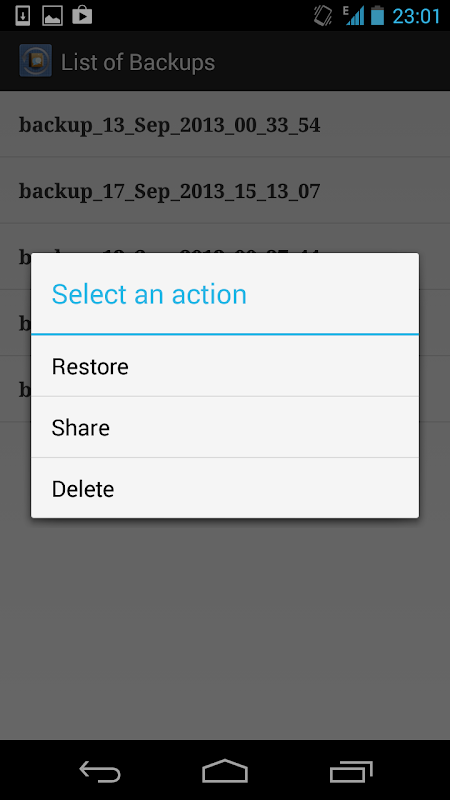This screenshot has width=450, height=800.
Task: Select backup_17_Sep_2013_15_13_07 entry
Action: click(225, 190)
